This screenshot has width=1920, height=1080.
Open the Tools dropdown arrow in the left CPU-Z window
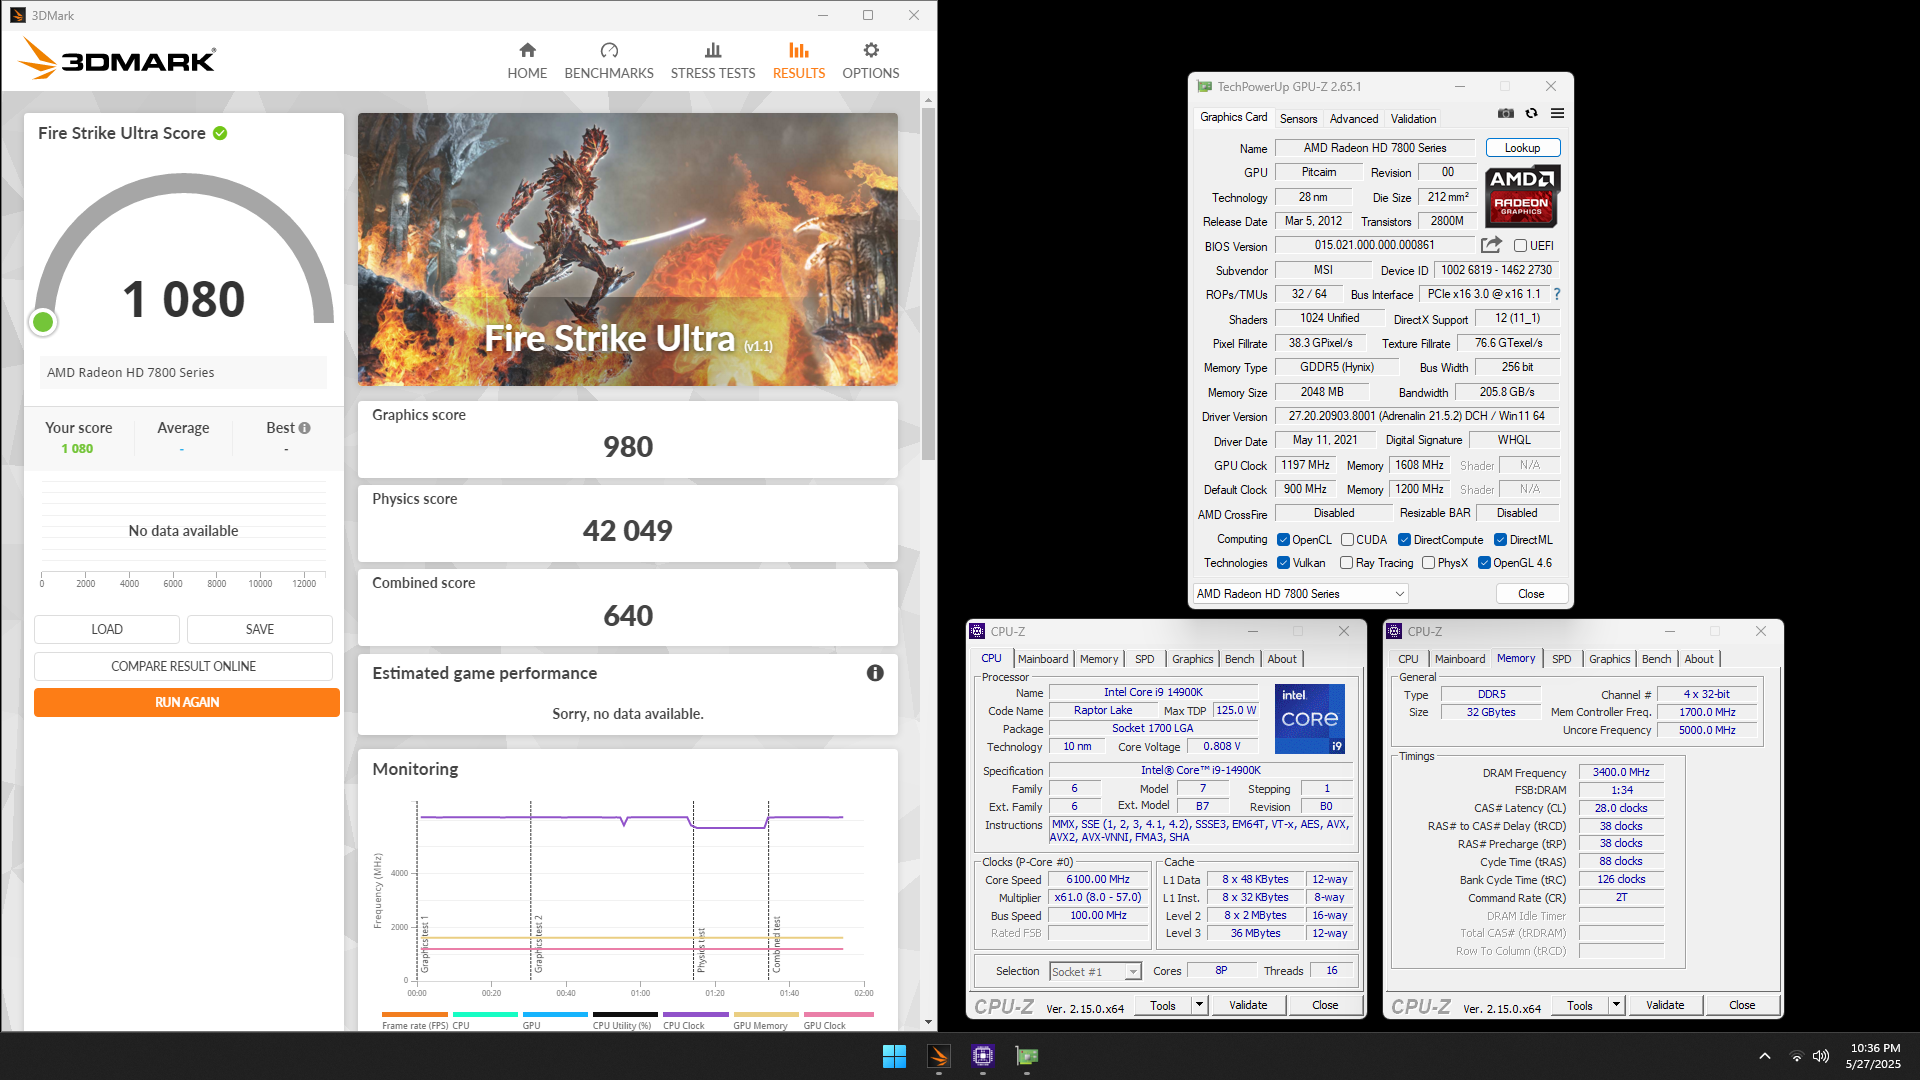1199,1005
